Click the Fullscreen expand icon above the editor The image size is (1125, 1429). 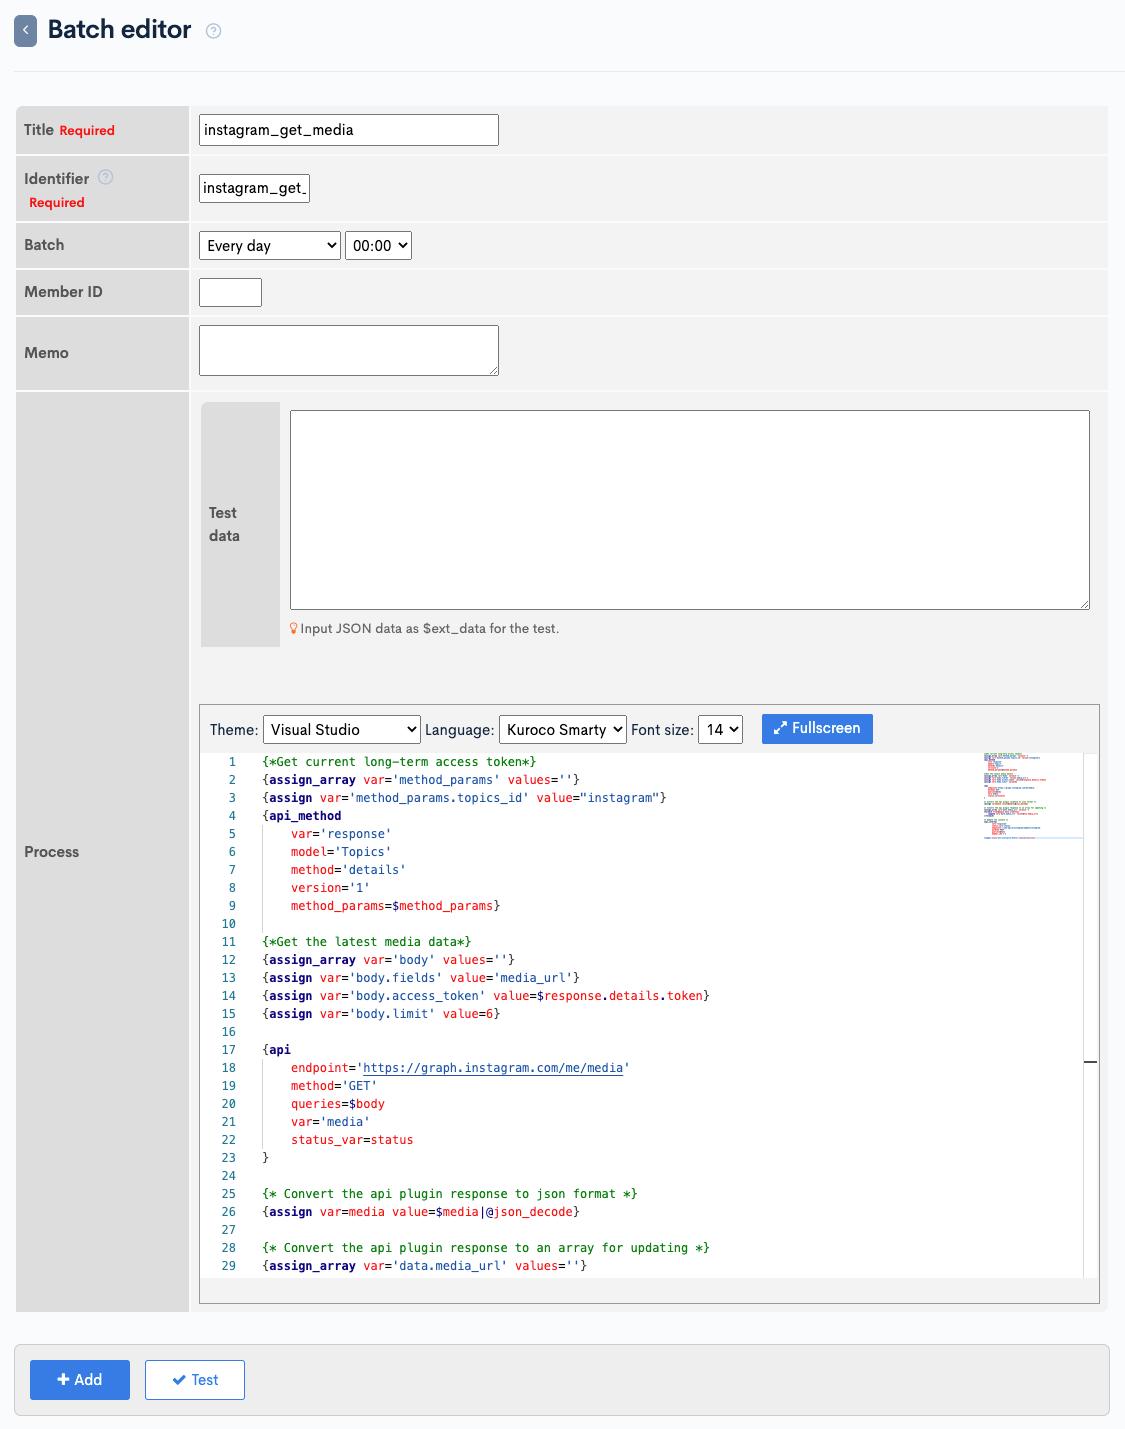(783, 728)
